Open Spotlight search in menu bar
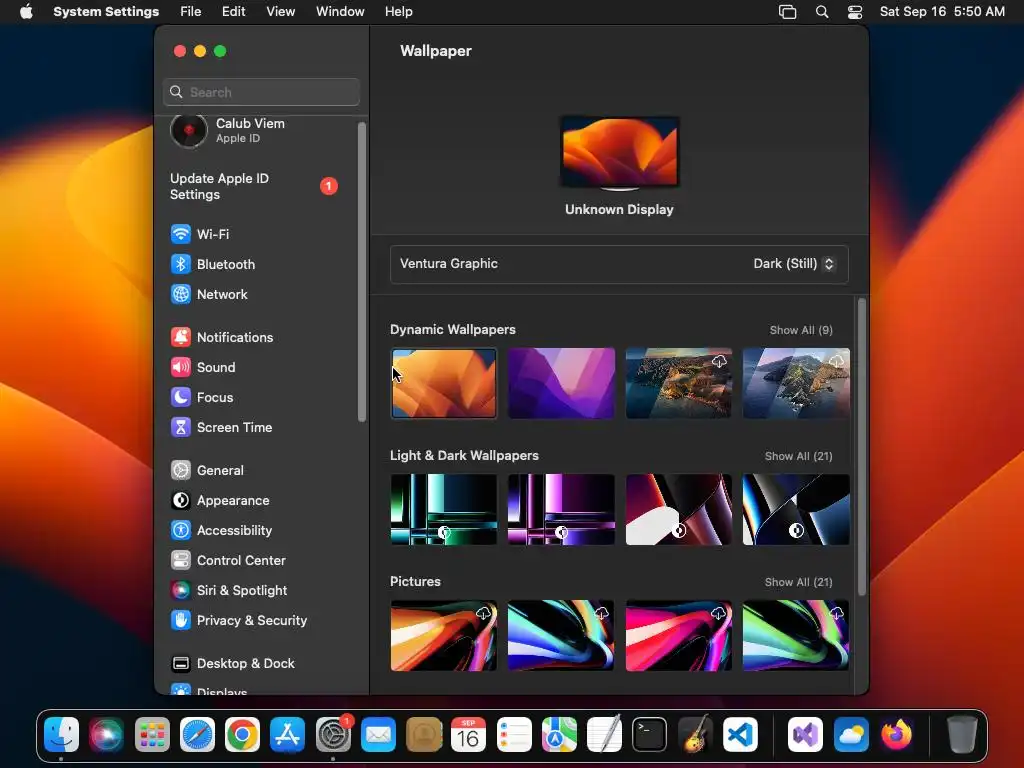The height and width of the screenshot is (768, 1024). tap(822, 12)
